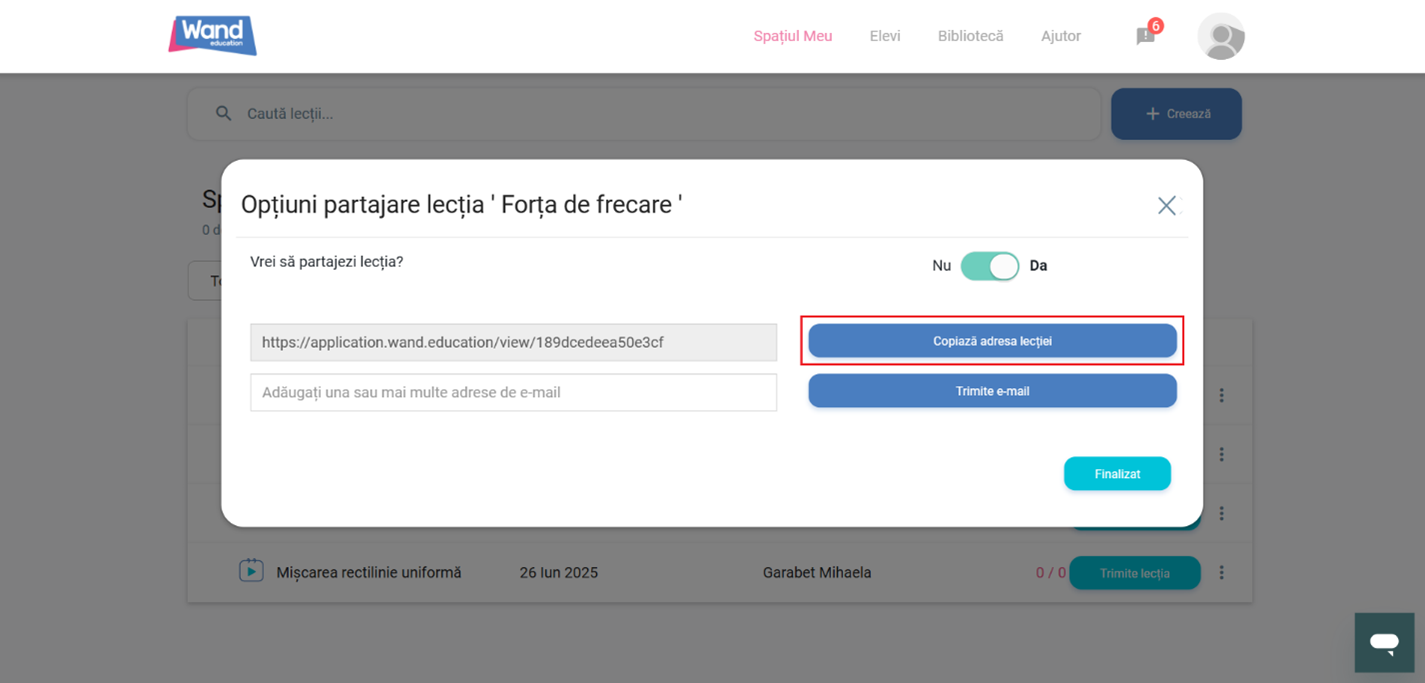Image resolution: width=1425 pixels, height=683 pixels.
Task: Toggle the share lesson Nu/Da switch
Action: click(x=989, y=266)
